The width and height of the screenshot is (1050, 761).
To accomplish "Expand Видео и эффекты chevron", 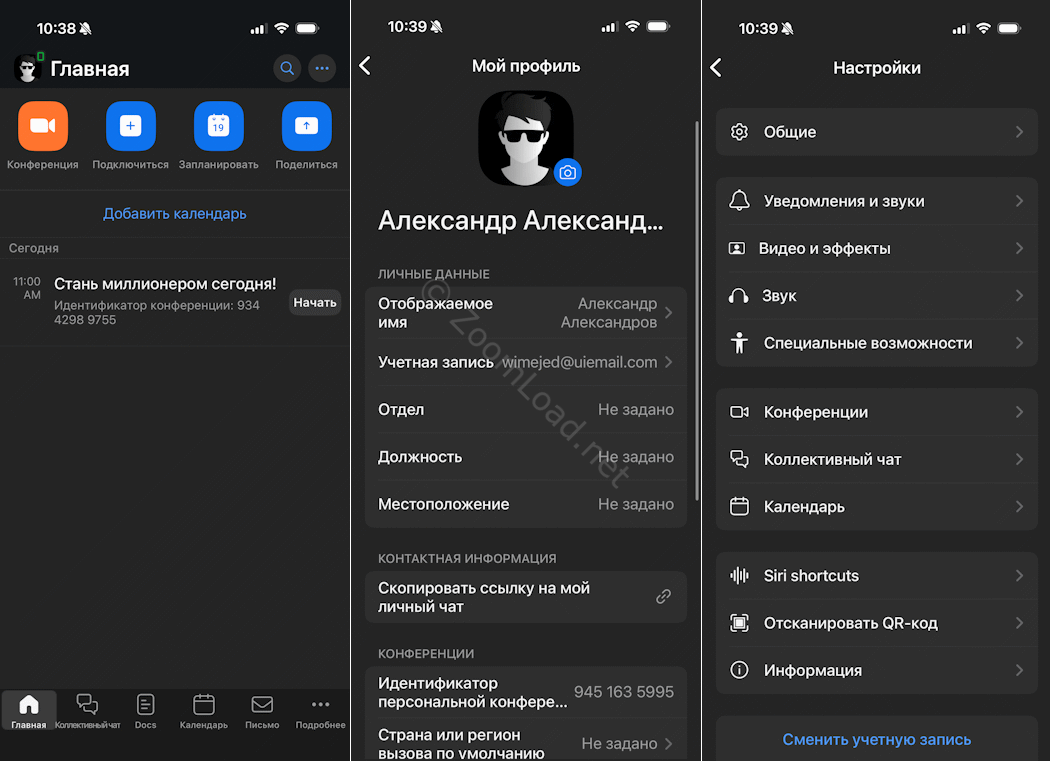I will click(1019, 249).
